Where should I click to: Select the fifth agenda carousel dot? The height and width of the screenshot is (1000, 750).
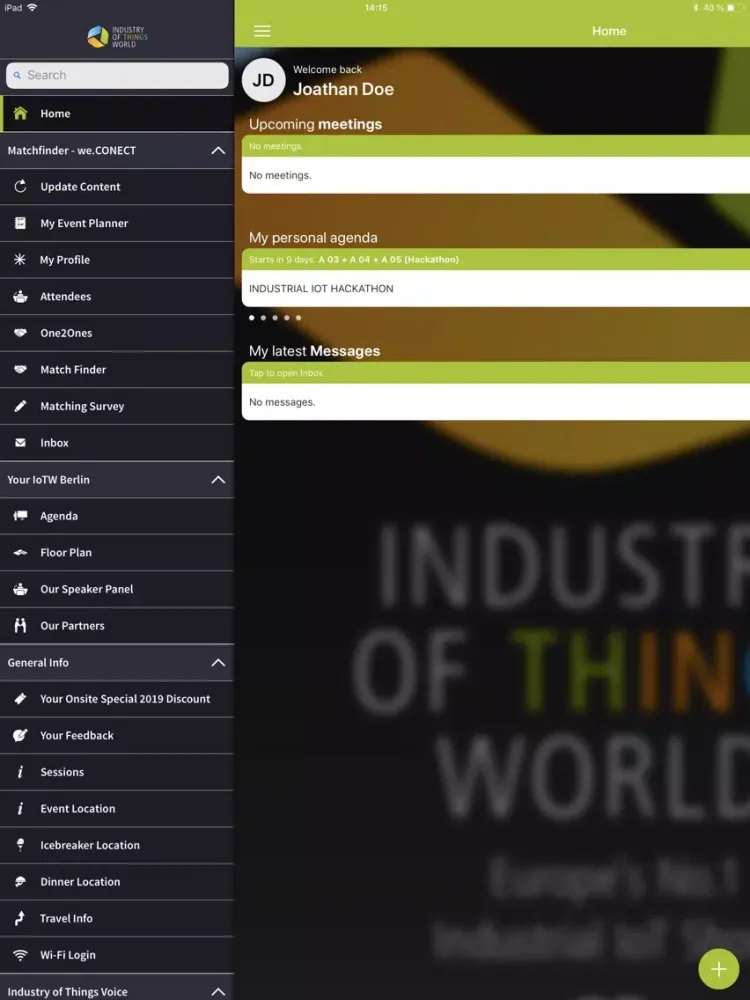pos(298,318)
